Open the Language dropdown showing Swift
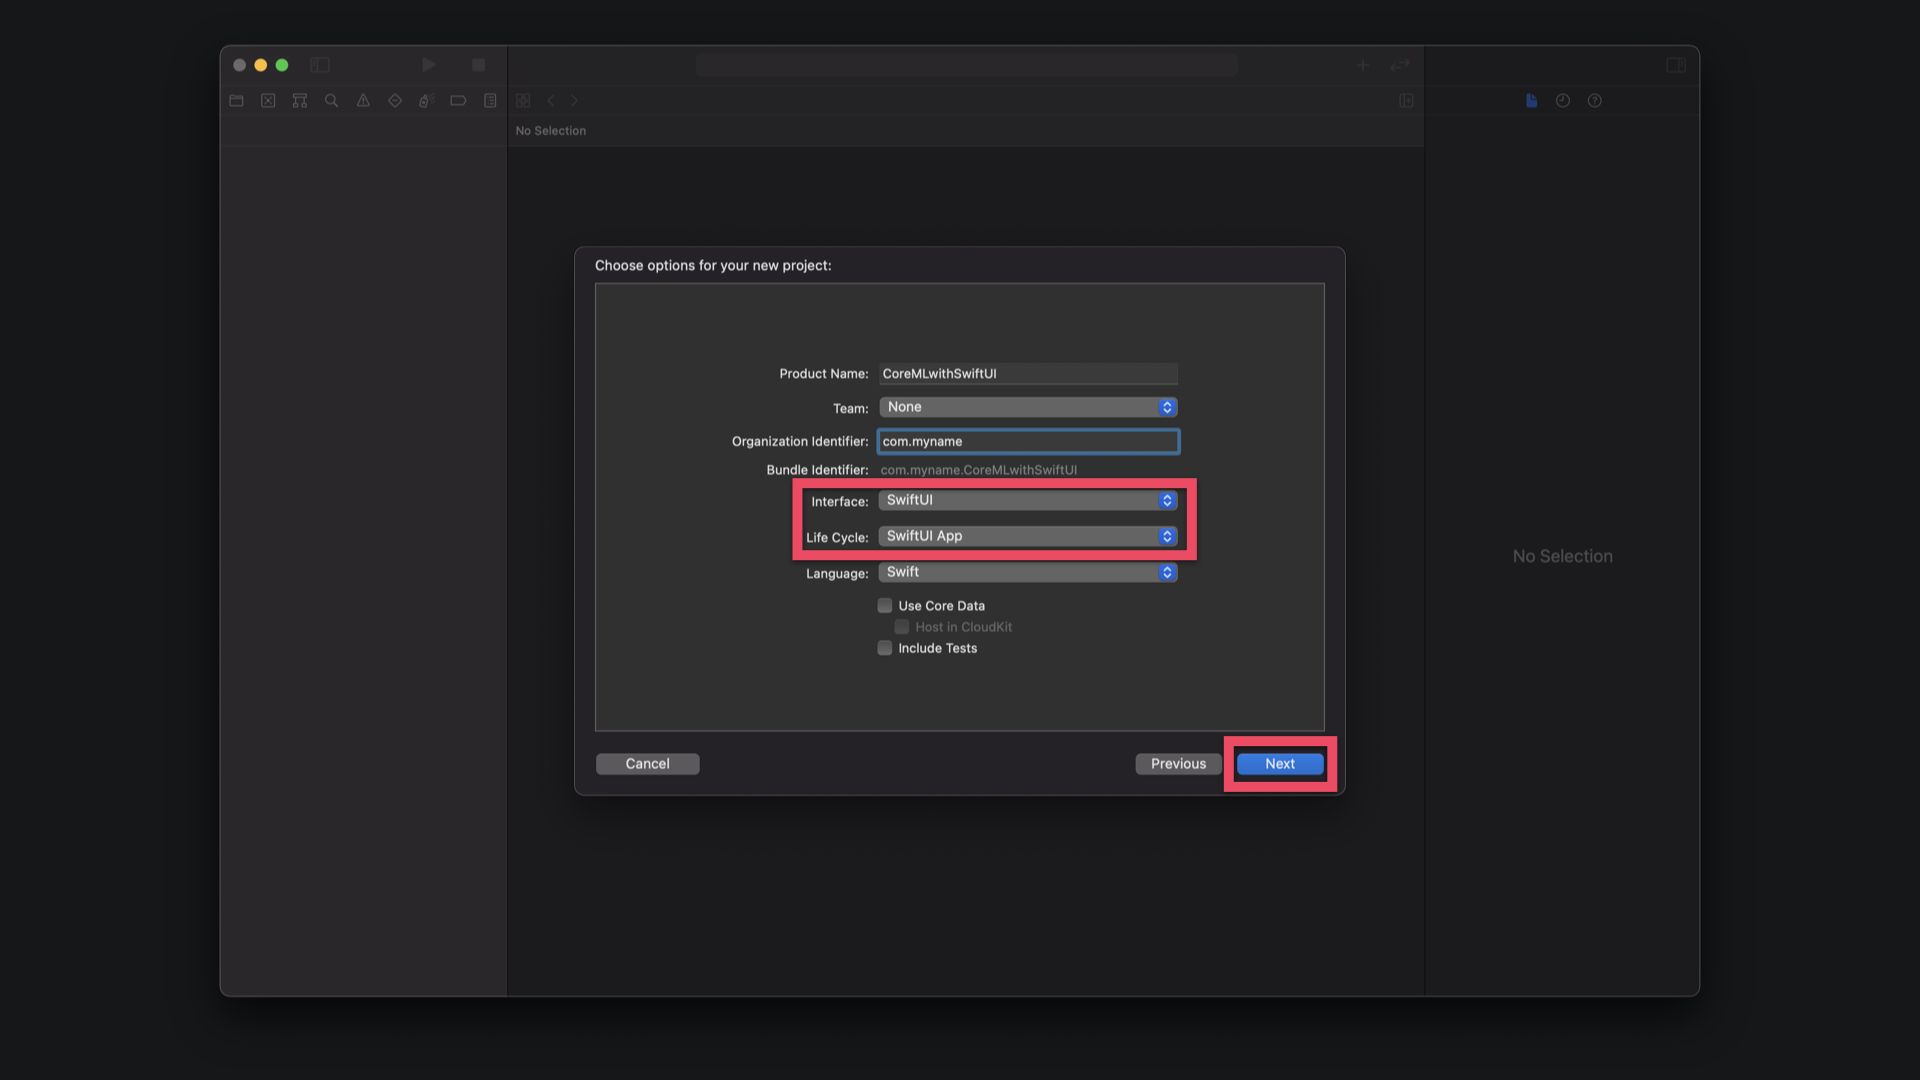Image resolution: width=1920 pixels, height=1080 pixels. (x=1027, y=572)
